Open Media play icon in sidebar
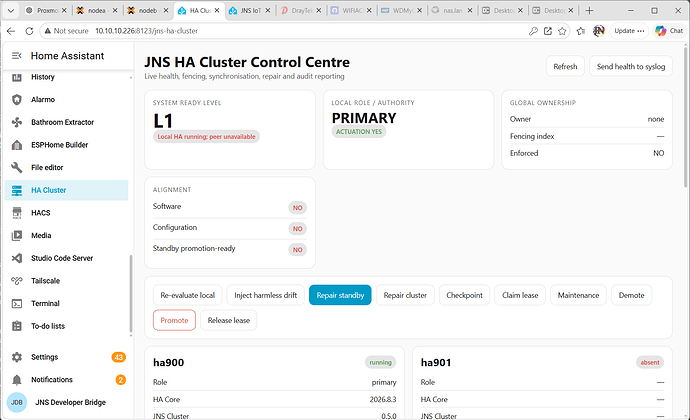The image size is (690, 420). (17, 236)
